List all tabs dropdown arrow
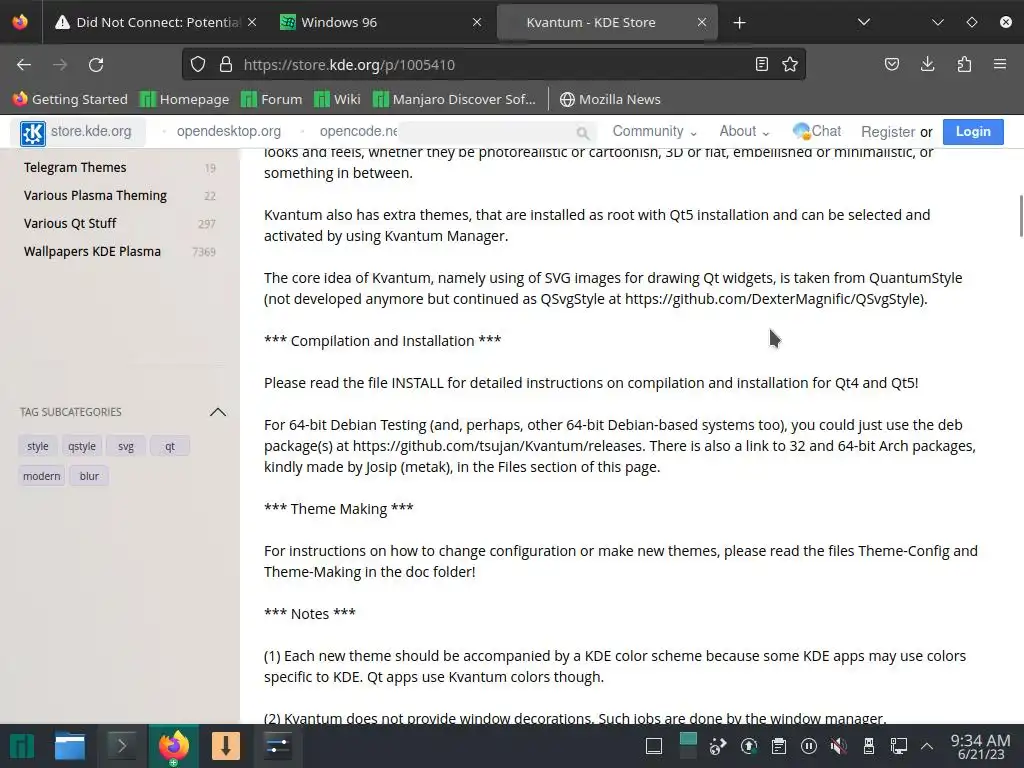This screenshot has height=768, width=1024. [x=863, y=22]
